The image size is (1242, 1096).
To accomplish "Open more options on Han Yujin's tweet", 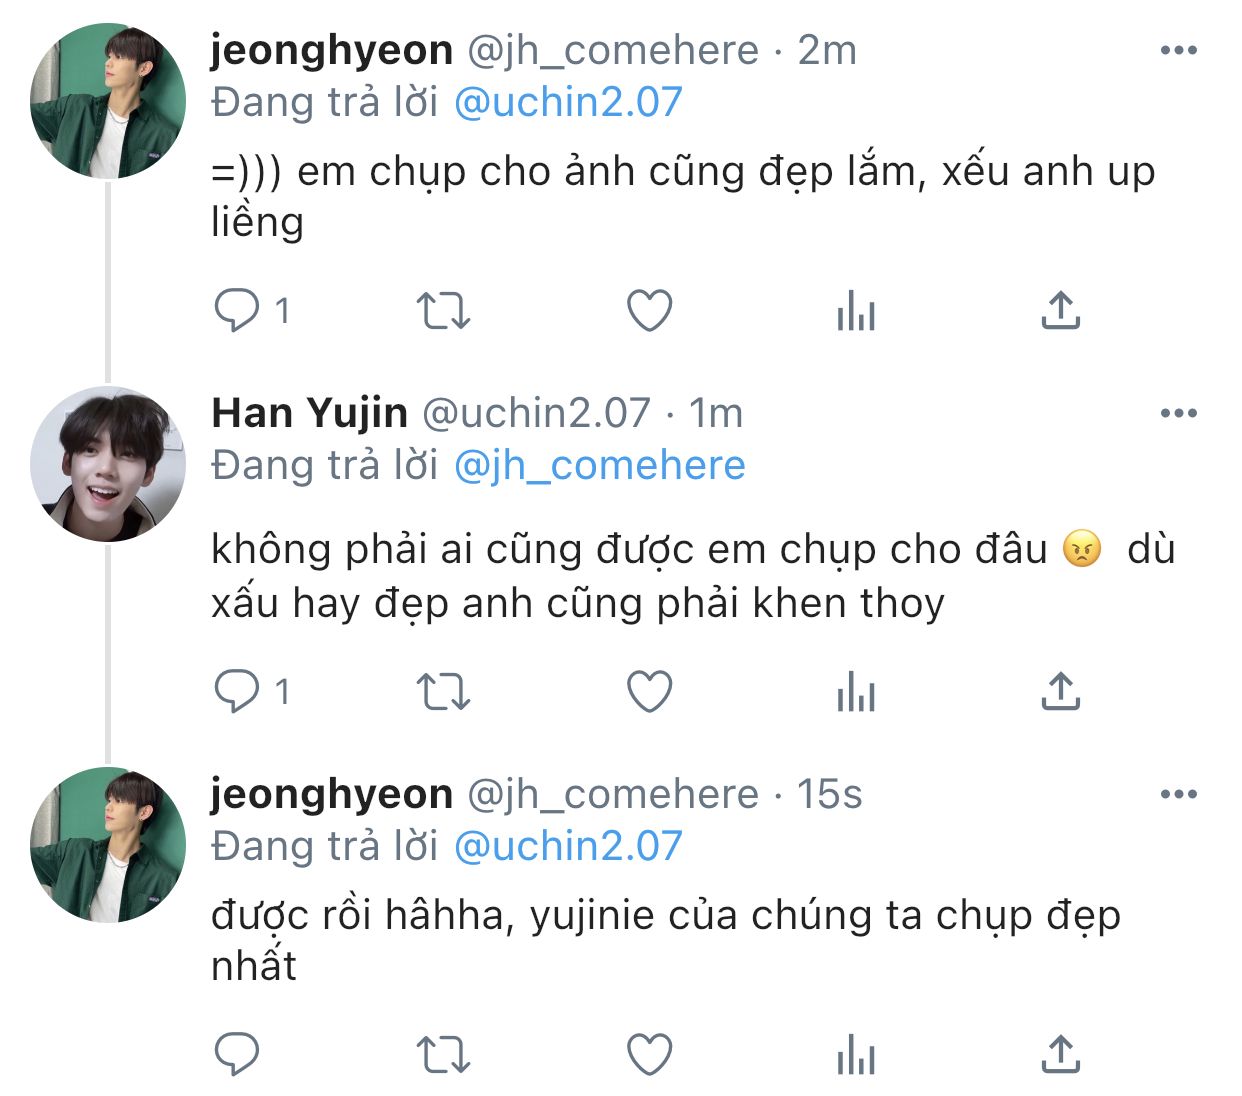I will 1179,413.
